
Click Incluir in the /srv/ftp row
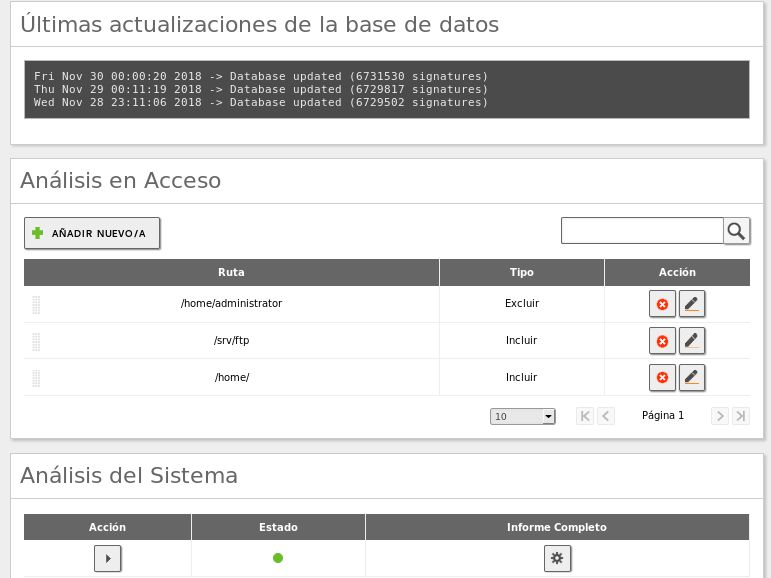click(522, 340)
